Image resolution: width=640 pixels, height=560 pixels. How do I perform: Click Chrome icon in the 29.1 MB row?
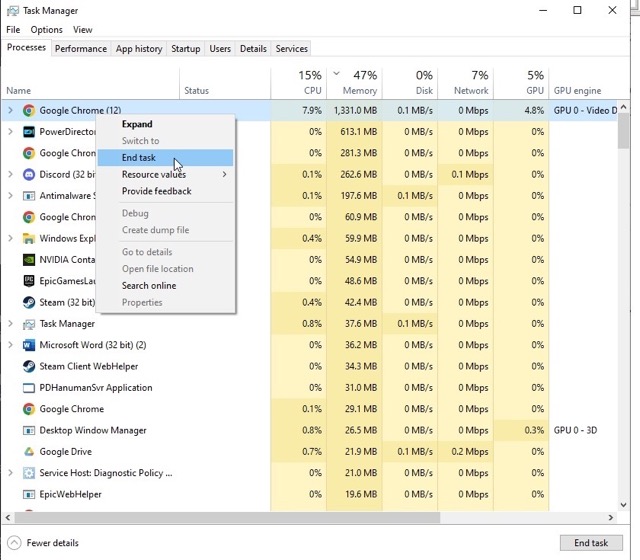tap(29, 409)
